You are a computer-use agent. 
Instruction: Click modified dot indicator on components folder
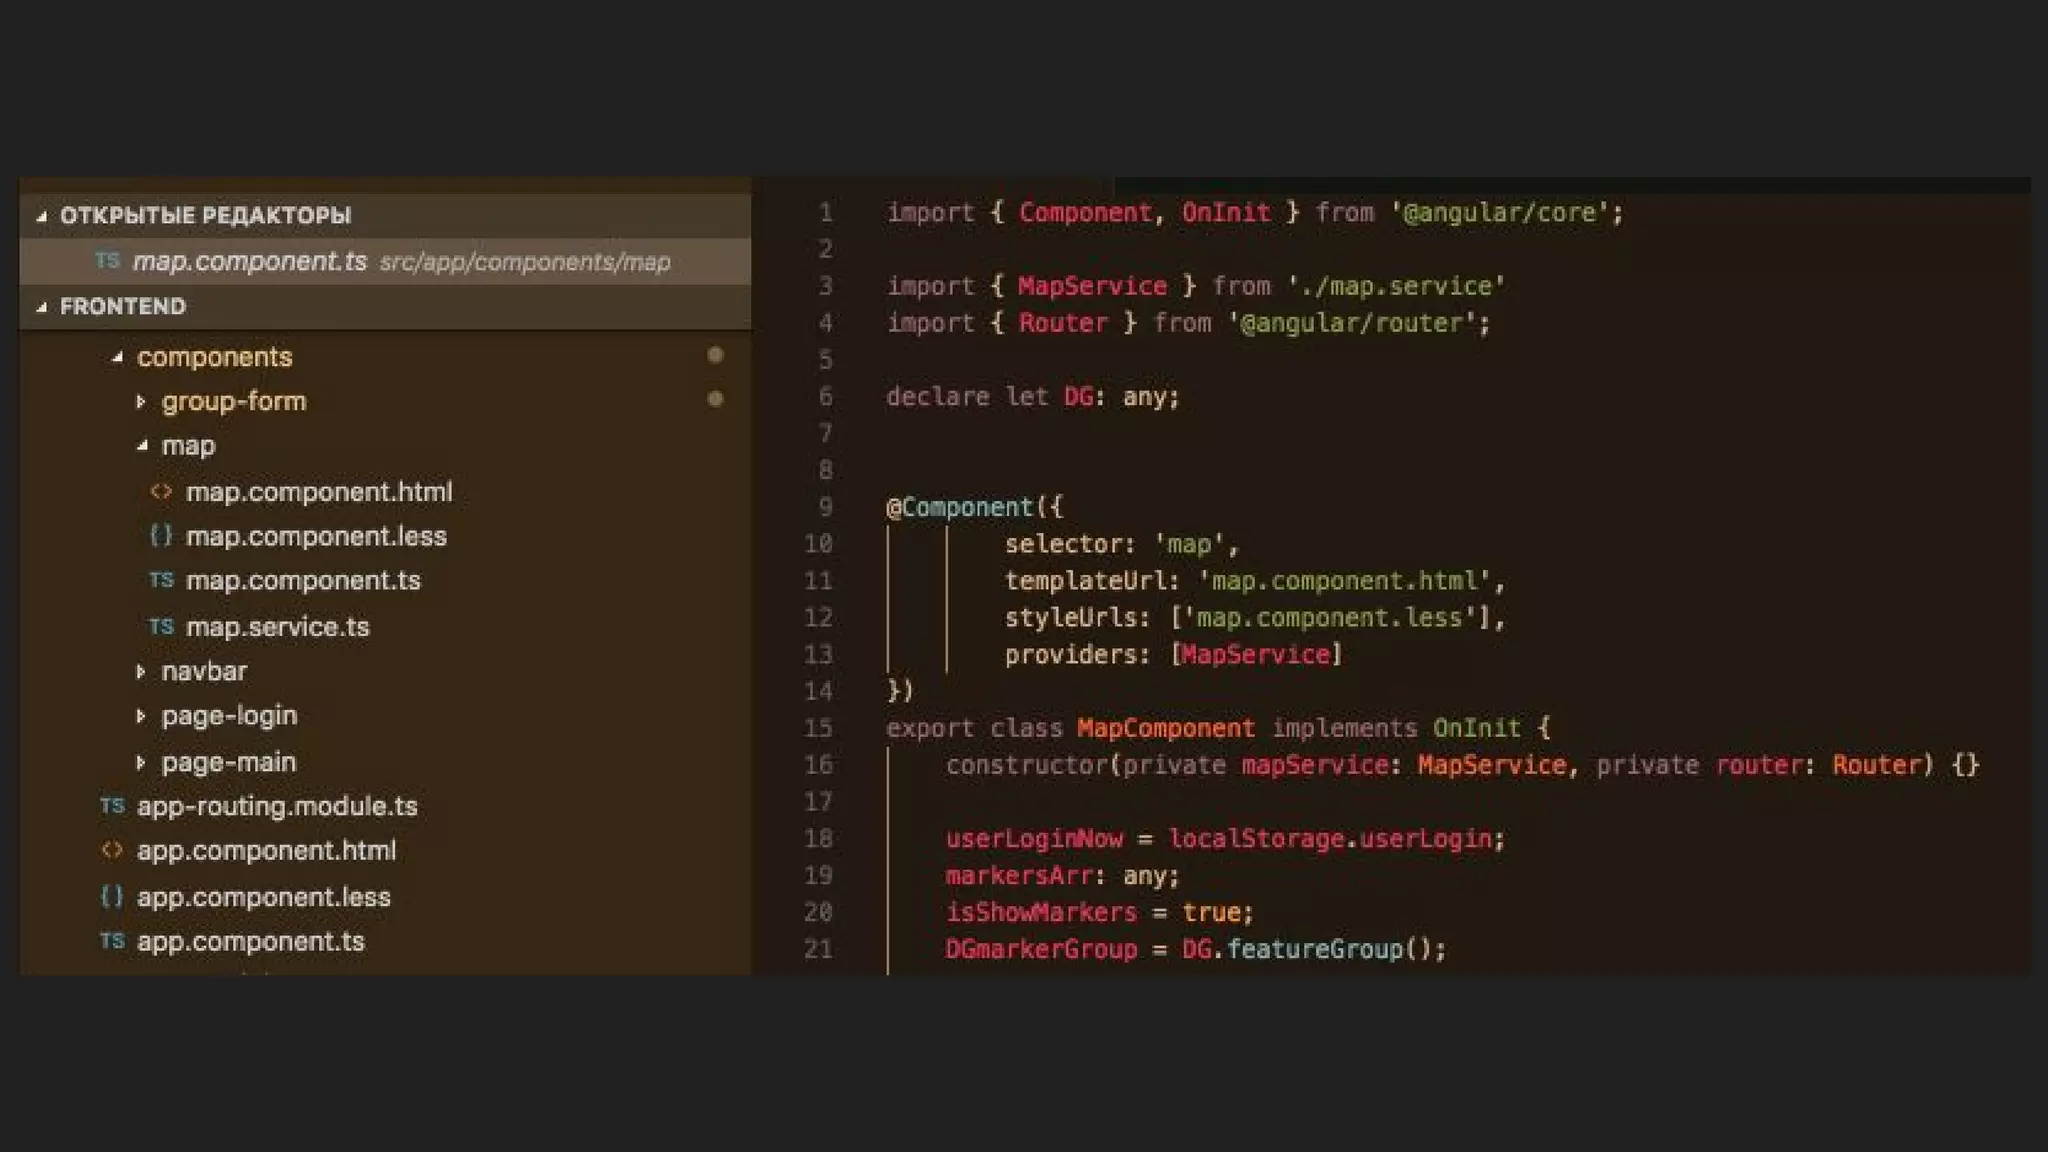[x=715, y=355]
